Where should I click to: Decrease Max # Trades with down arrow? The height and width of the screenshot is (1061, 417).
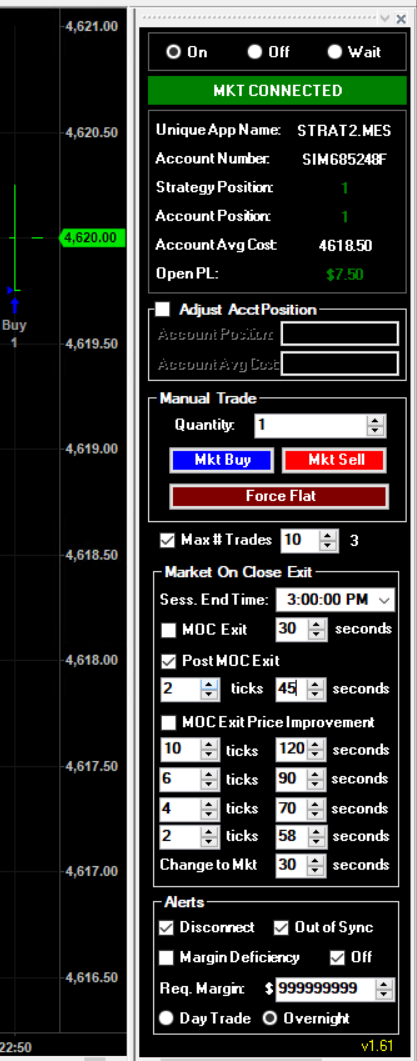(328, 545)
